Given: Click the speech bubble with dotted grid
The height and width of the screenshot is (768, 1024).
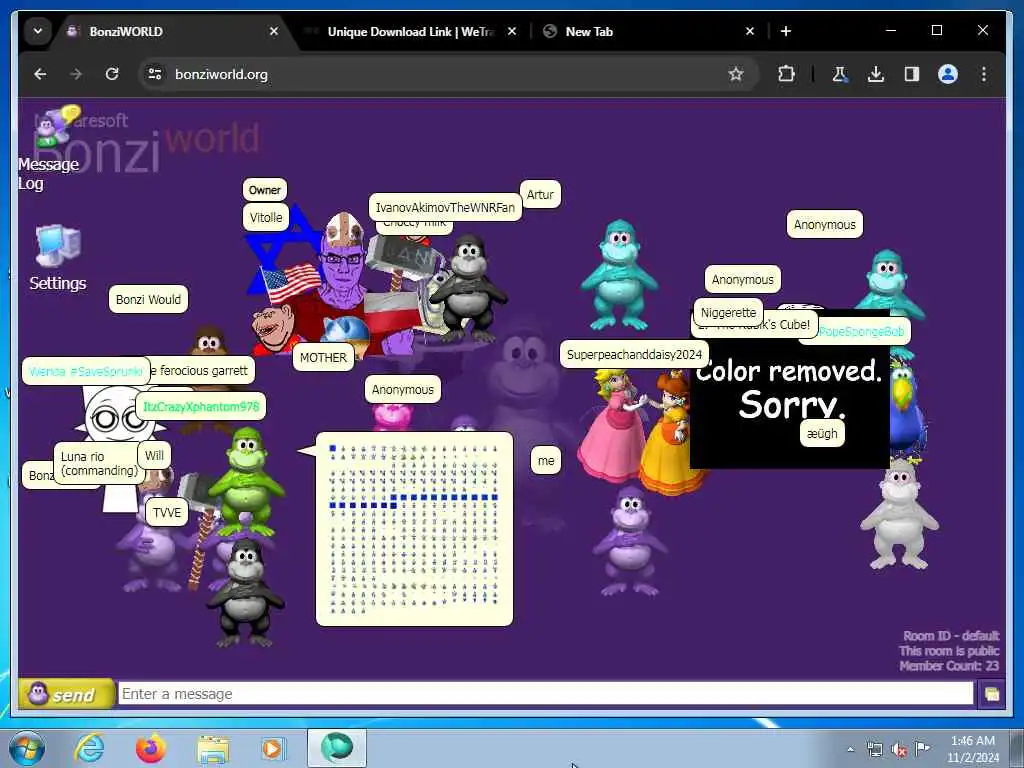Looking at the screenshot, I should (x=414, y=529).
